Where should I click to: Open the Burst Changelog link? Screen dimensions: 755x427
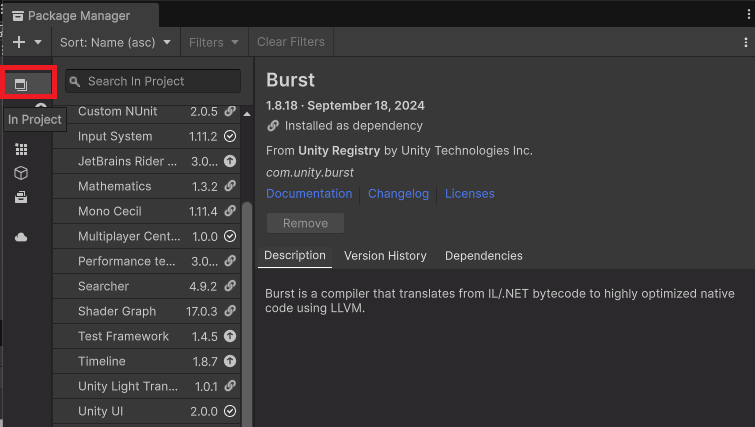click(x=398, y=194)
